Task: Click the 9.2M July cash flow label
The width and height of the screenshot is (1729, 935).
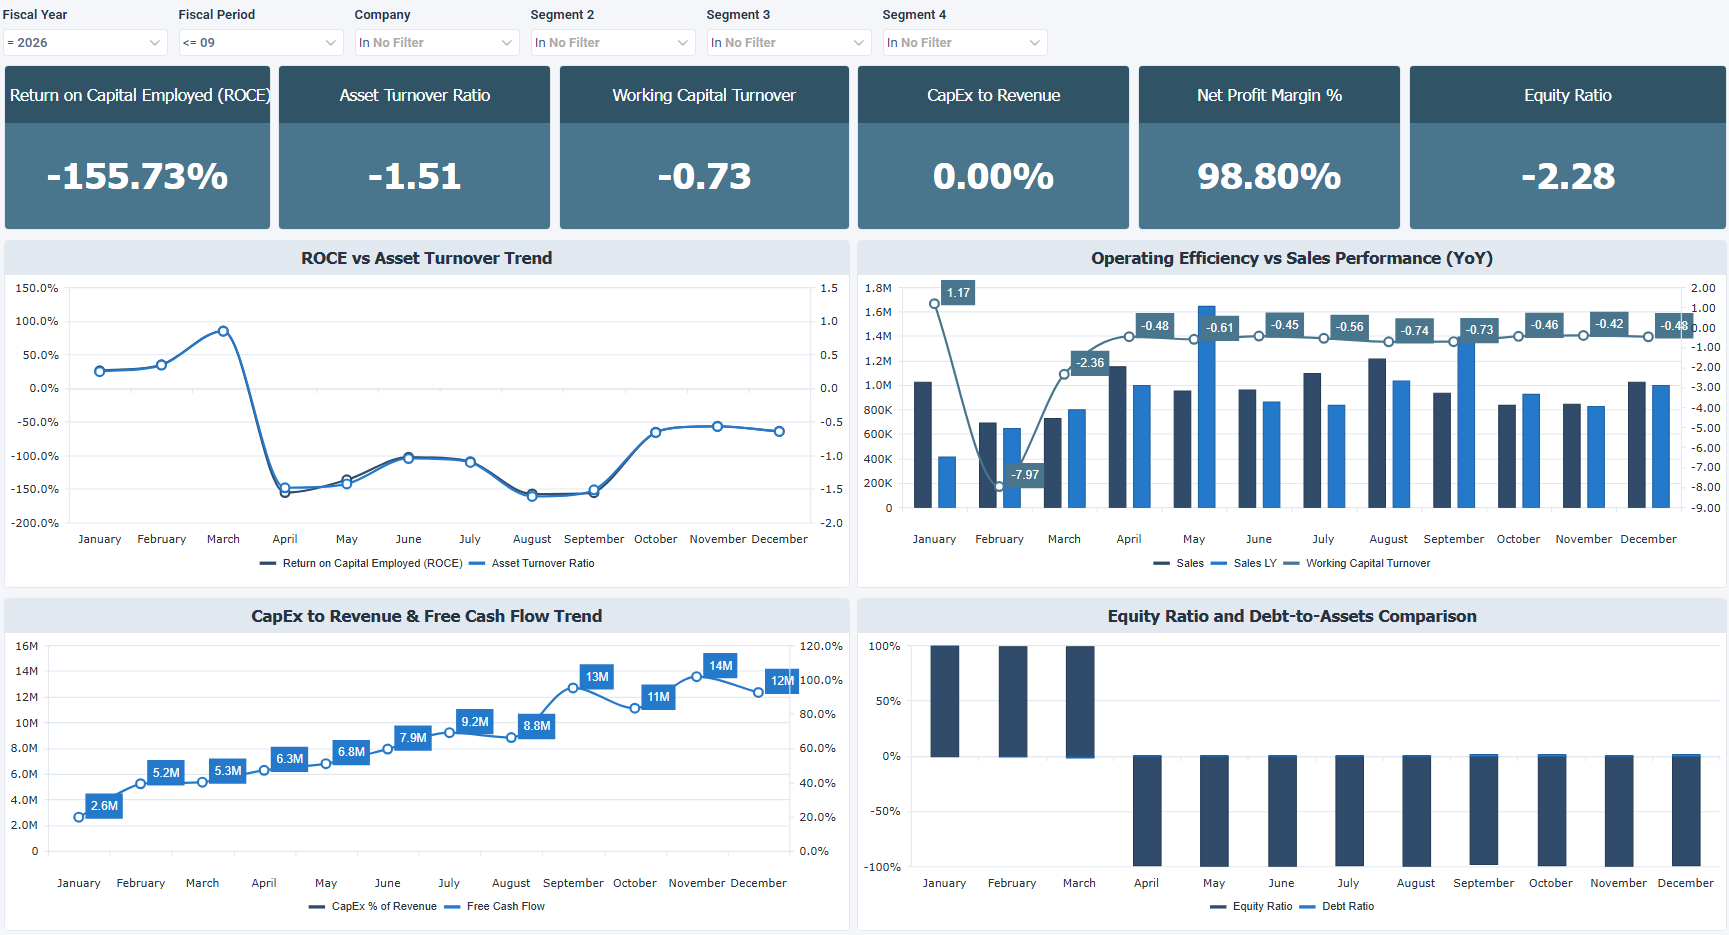Action: coord(475,722)
